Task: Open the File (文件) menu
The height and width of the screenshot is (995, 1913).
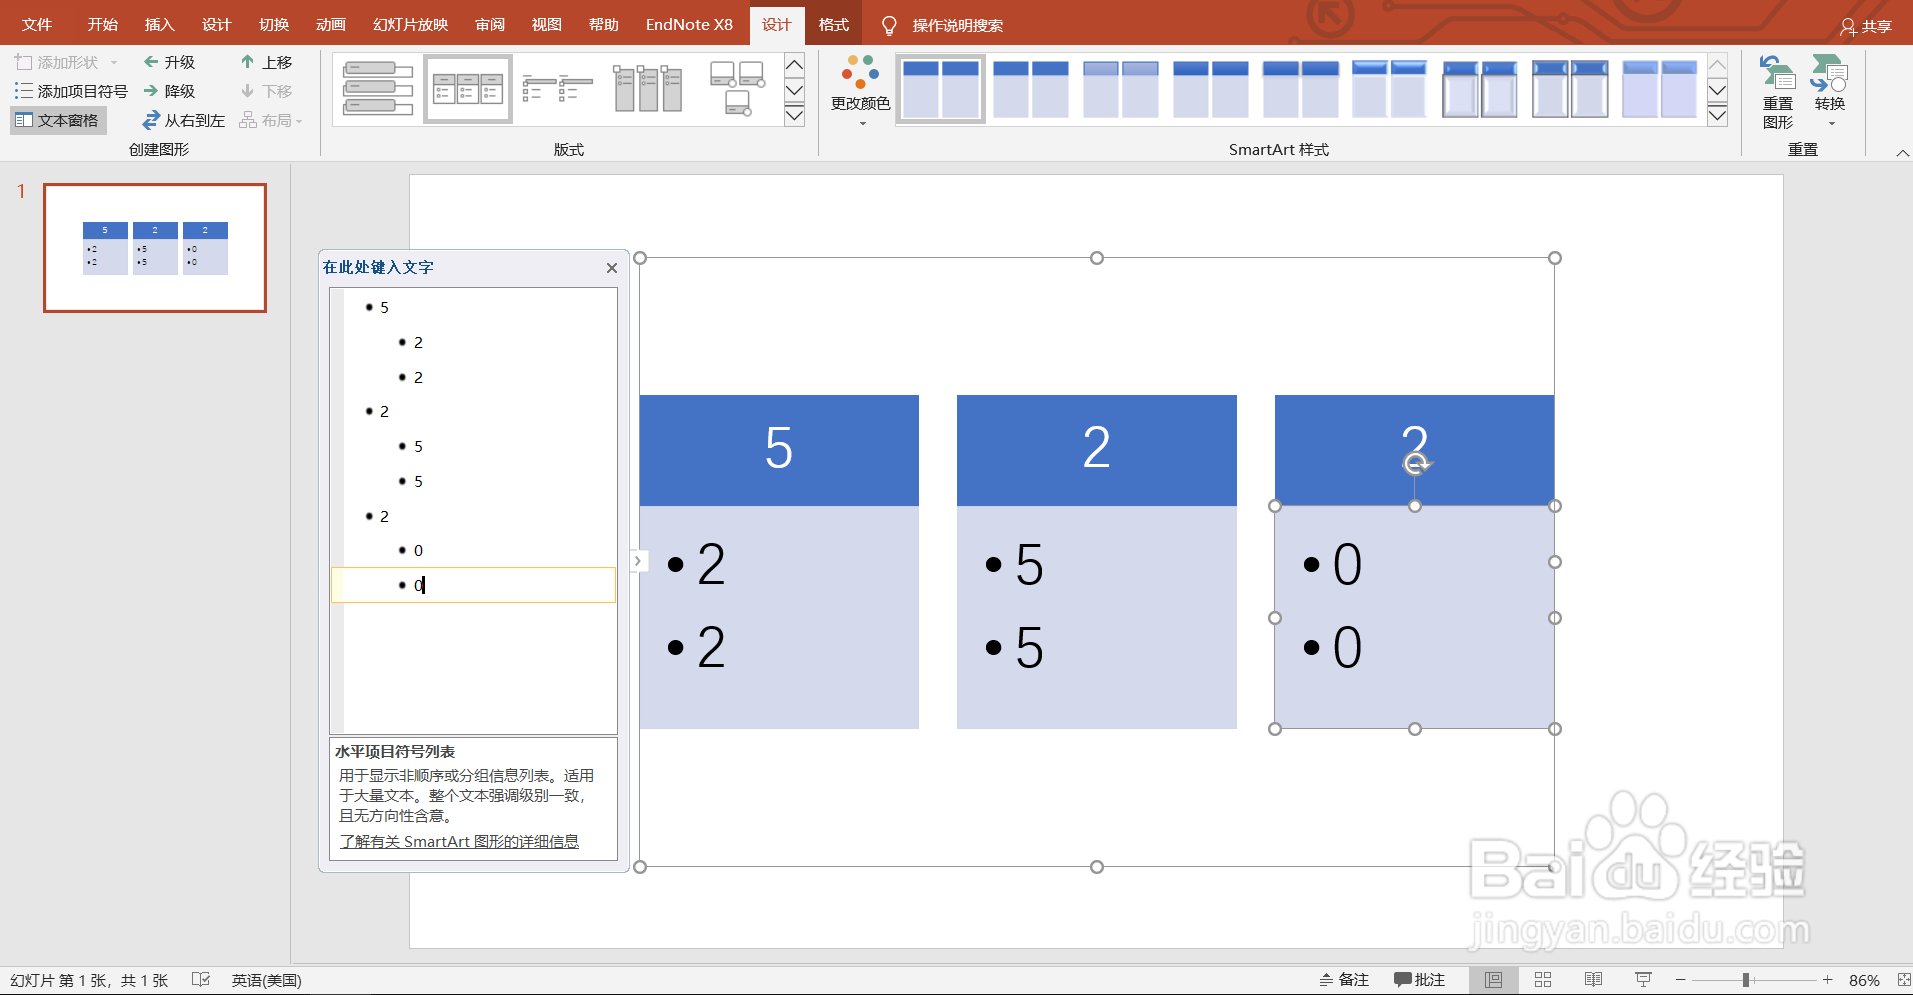Action: pos(36,24)
